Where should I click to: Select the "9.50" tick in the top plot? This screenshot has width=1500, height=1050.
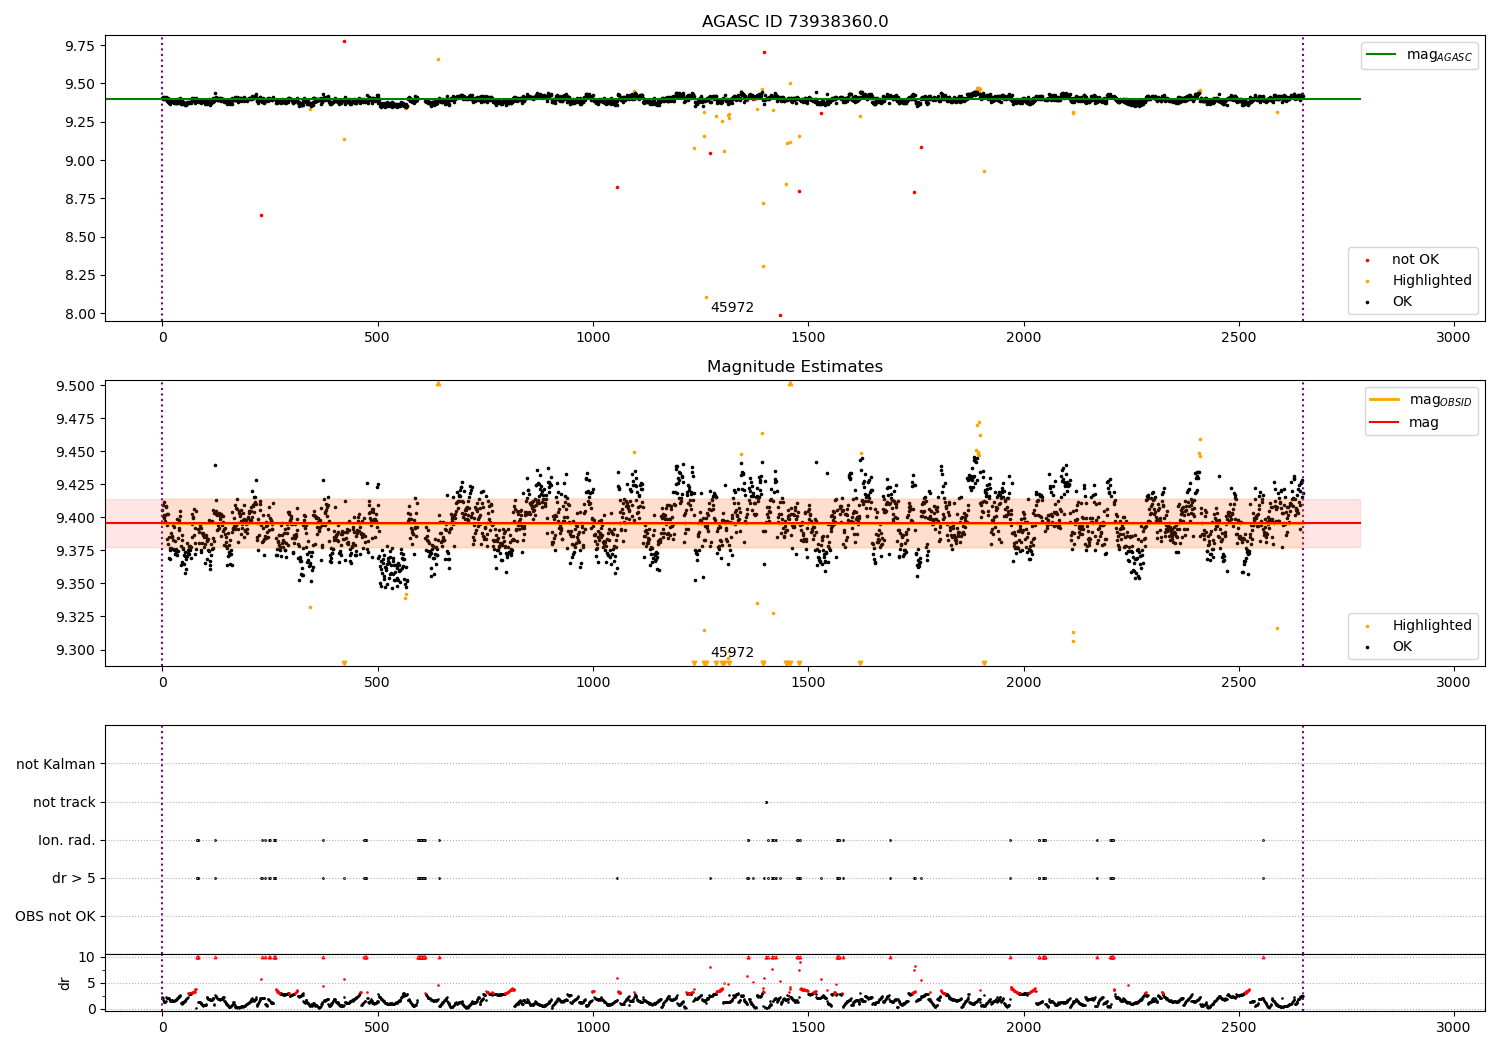coord(80,84)
